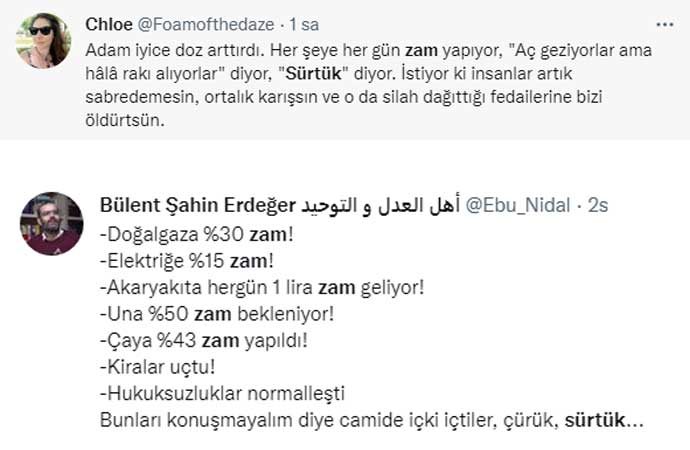
Task: Click the bold "sürtük…" ending Bülent's tweet
Action: 604,418
